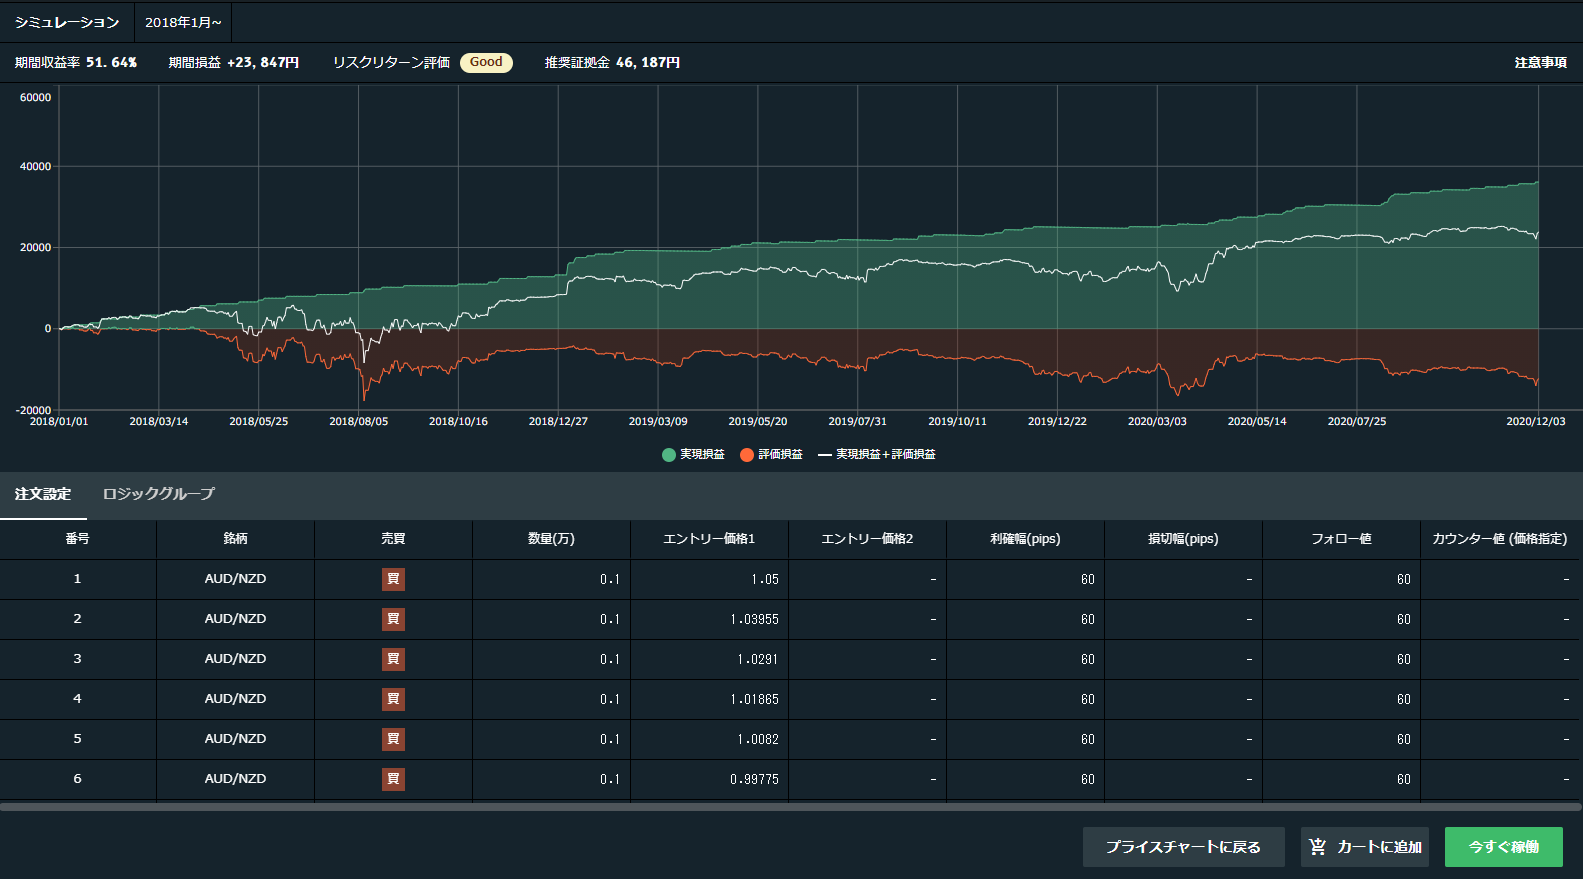Click the カウンター値 (価格指定) column header
1583x879 pixels.
pos(1500,539)
